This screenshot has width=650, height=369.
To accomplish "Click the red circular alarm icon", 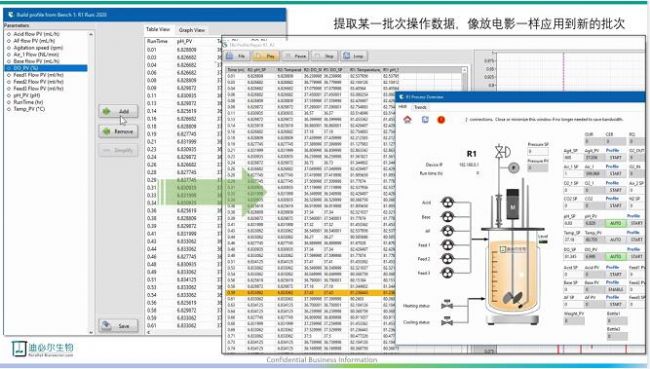I will pyautogui.click(x=441, y=120).
